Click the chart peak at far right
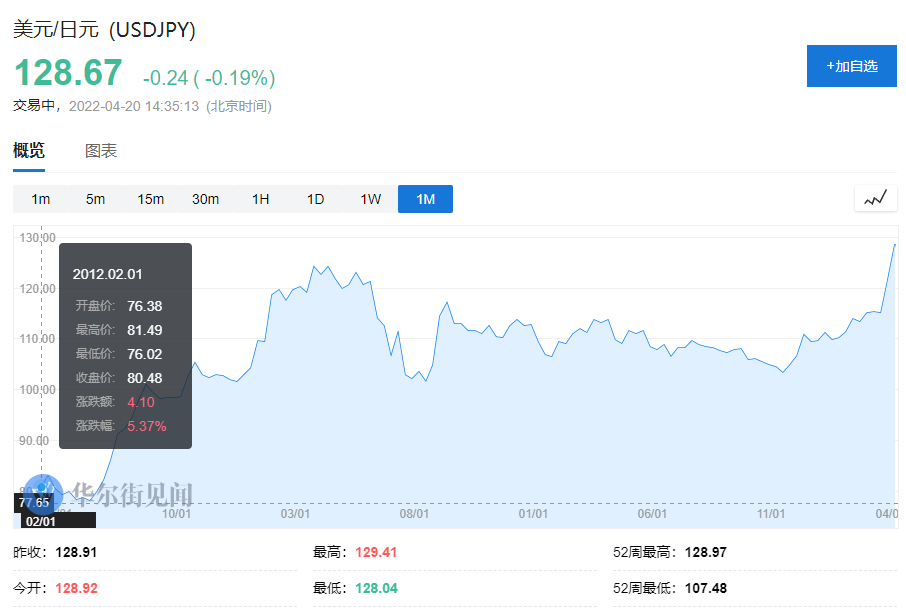The image size is (906, 616). (894, 245)
